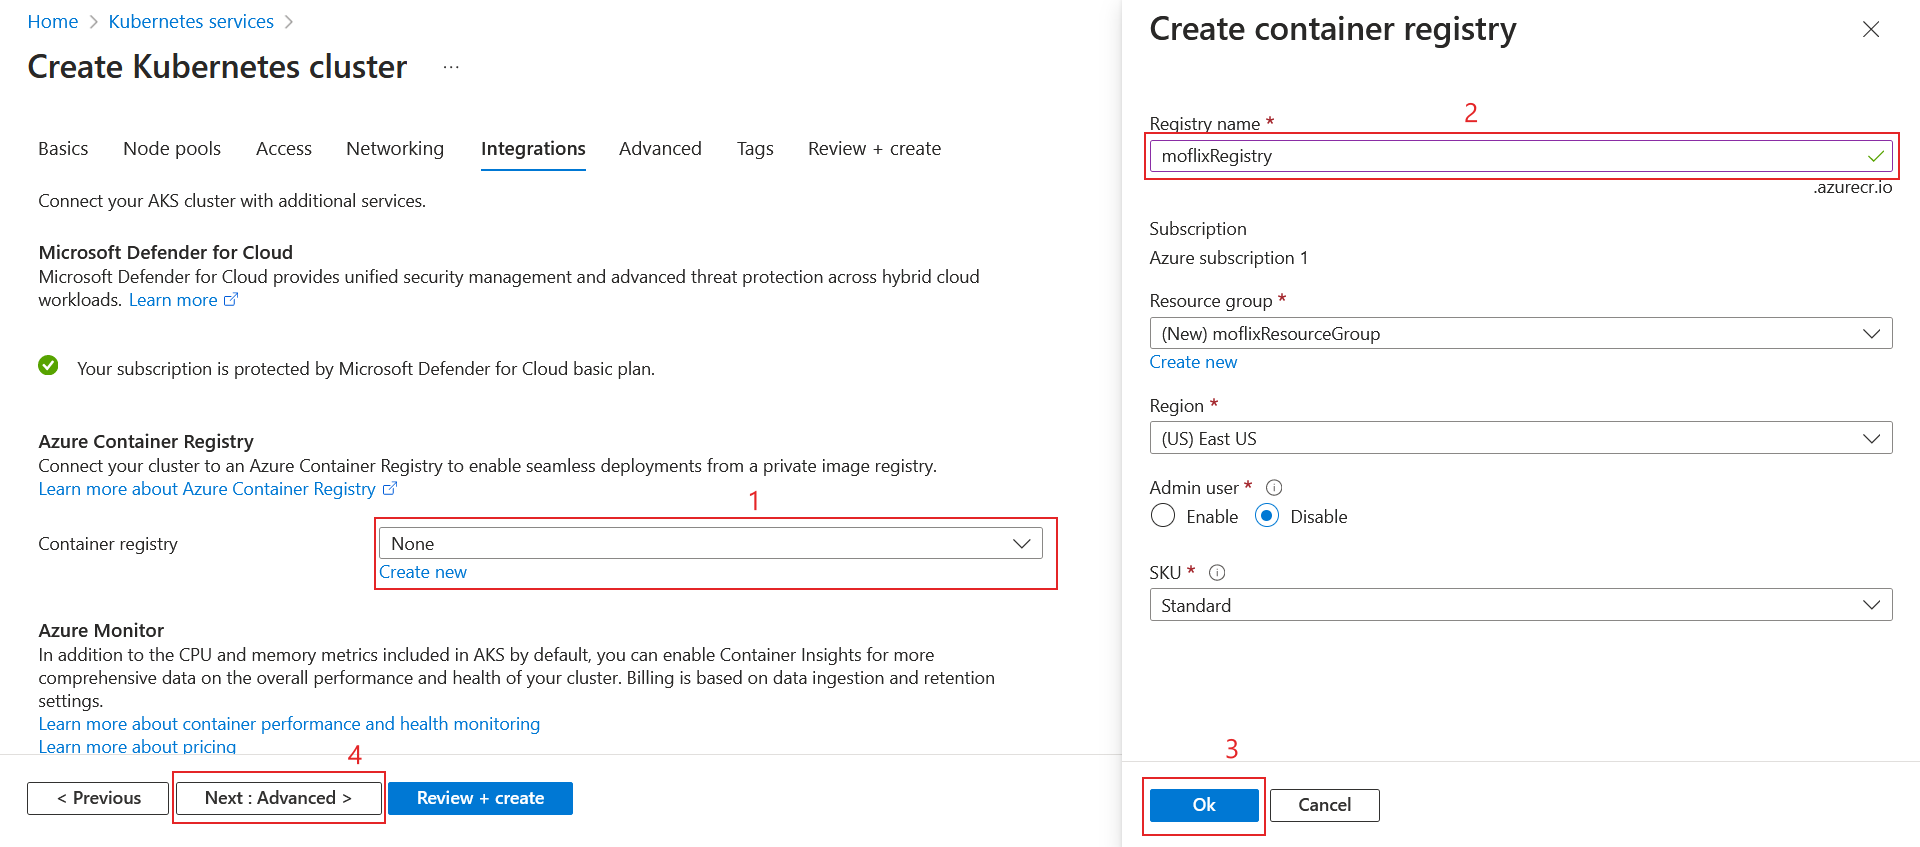
Task: Click the Admin user info icon
Action: click(x=1274, y=488)
